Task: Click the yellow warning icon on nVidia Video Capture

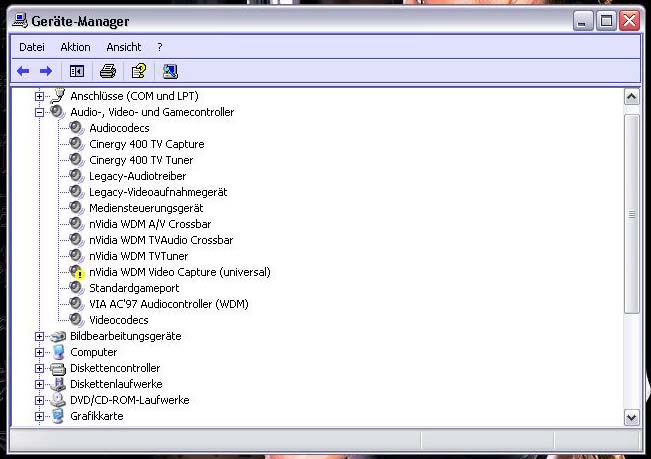Action: coord(80,275)
